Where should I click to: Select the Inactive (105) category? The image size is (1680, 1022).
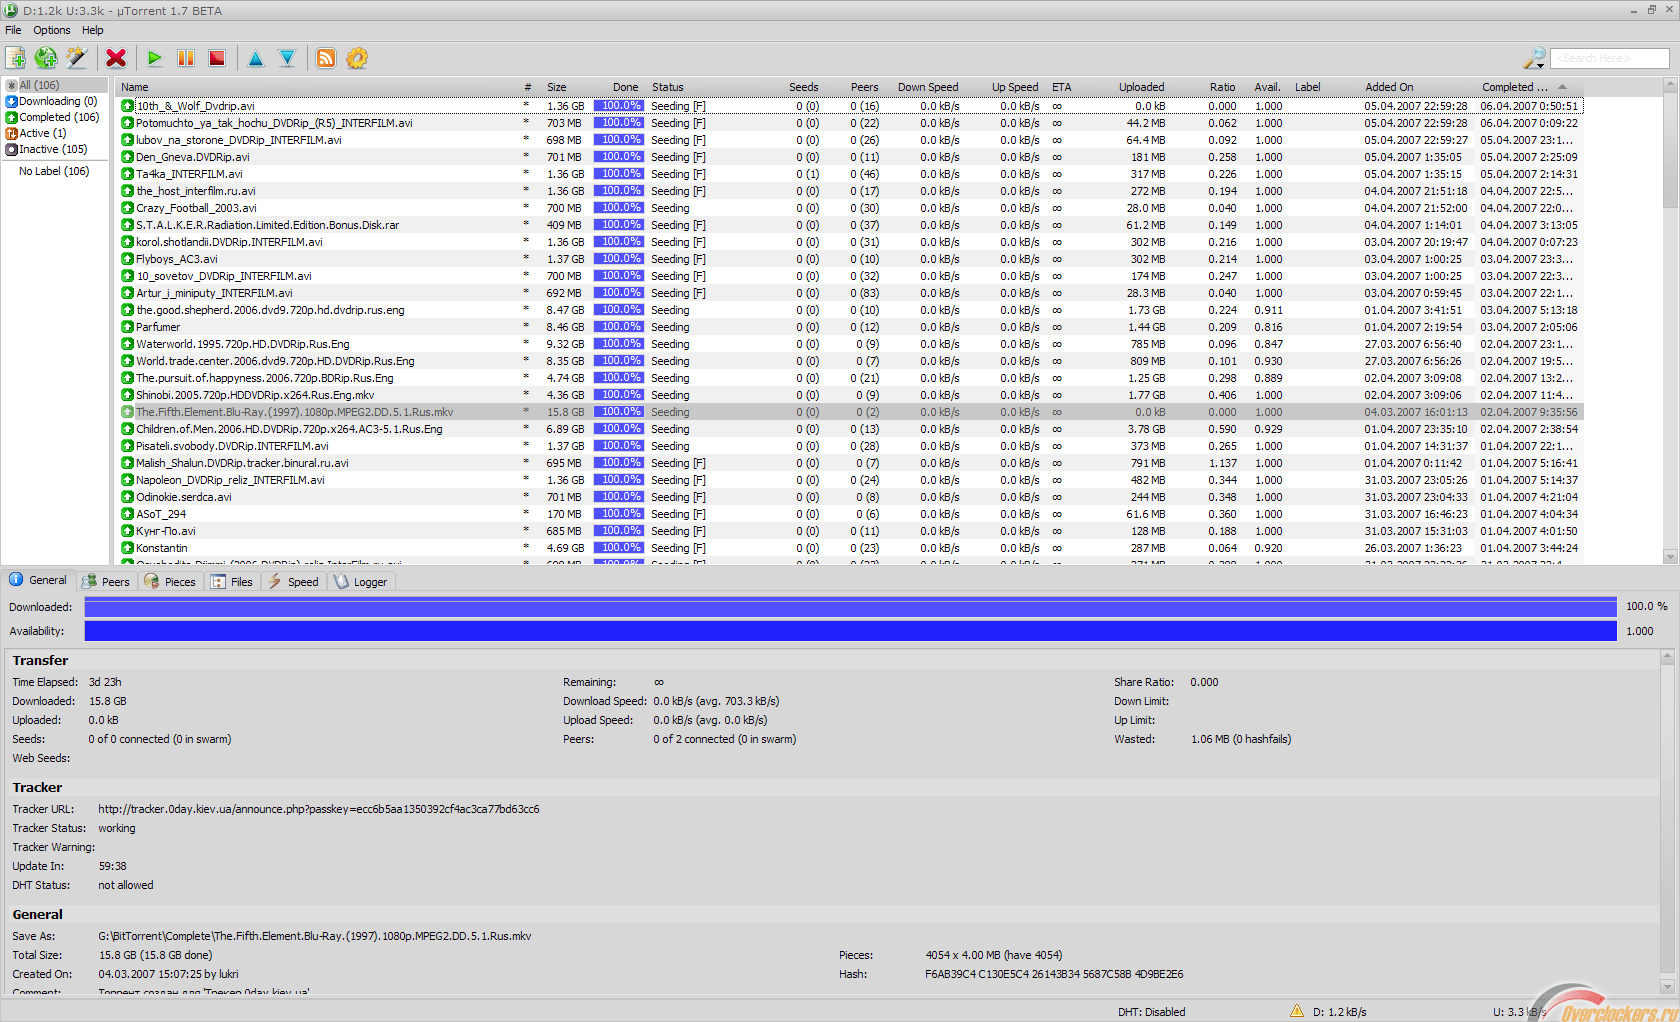coord(47,149)
